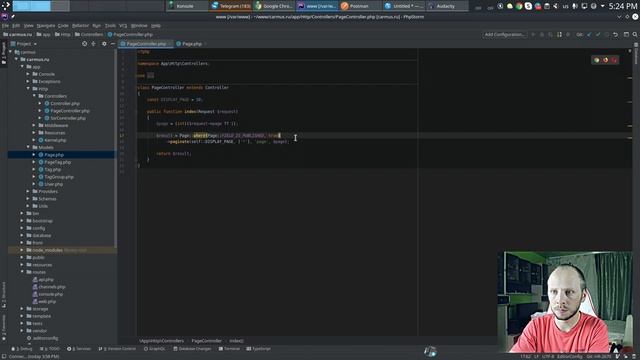This screenshot has width=640, height=360.
Task: Open the TypeScript tool window
Action: point(259,349)
